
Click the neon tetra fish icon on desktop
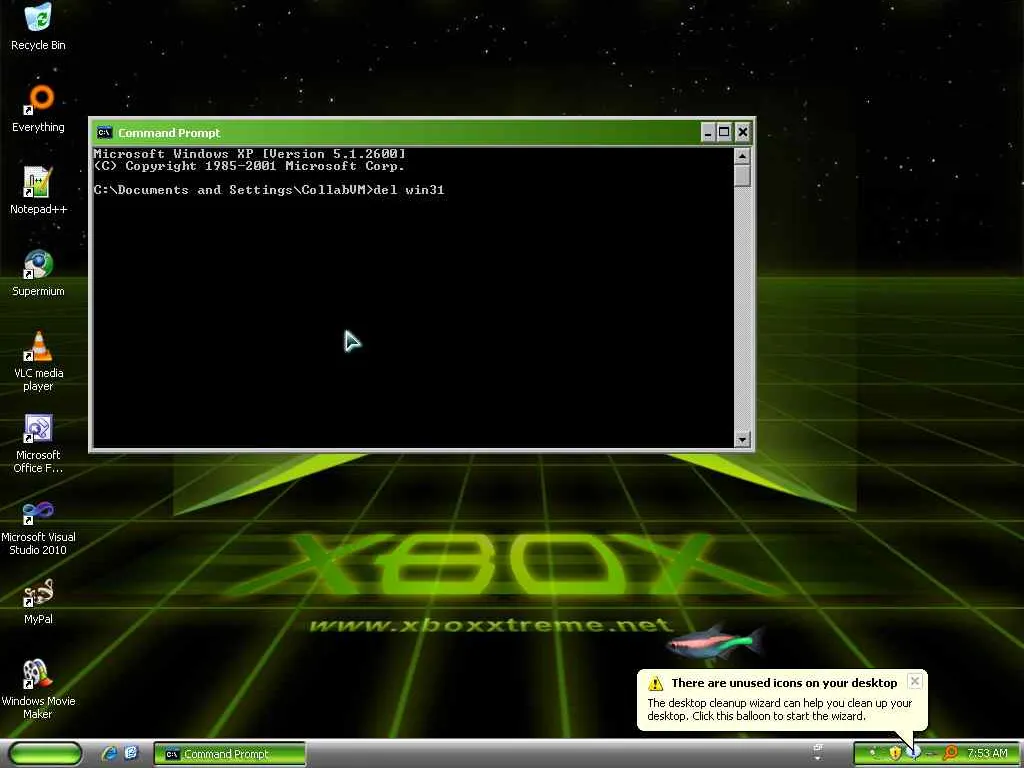(x=714, y=641)
